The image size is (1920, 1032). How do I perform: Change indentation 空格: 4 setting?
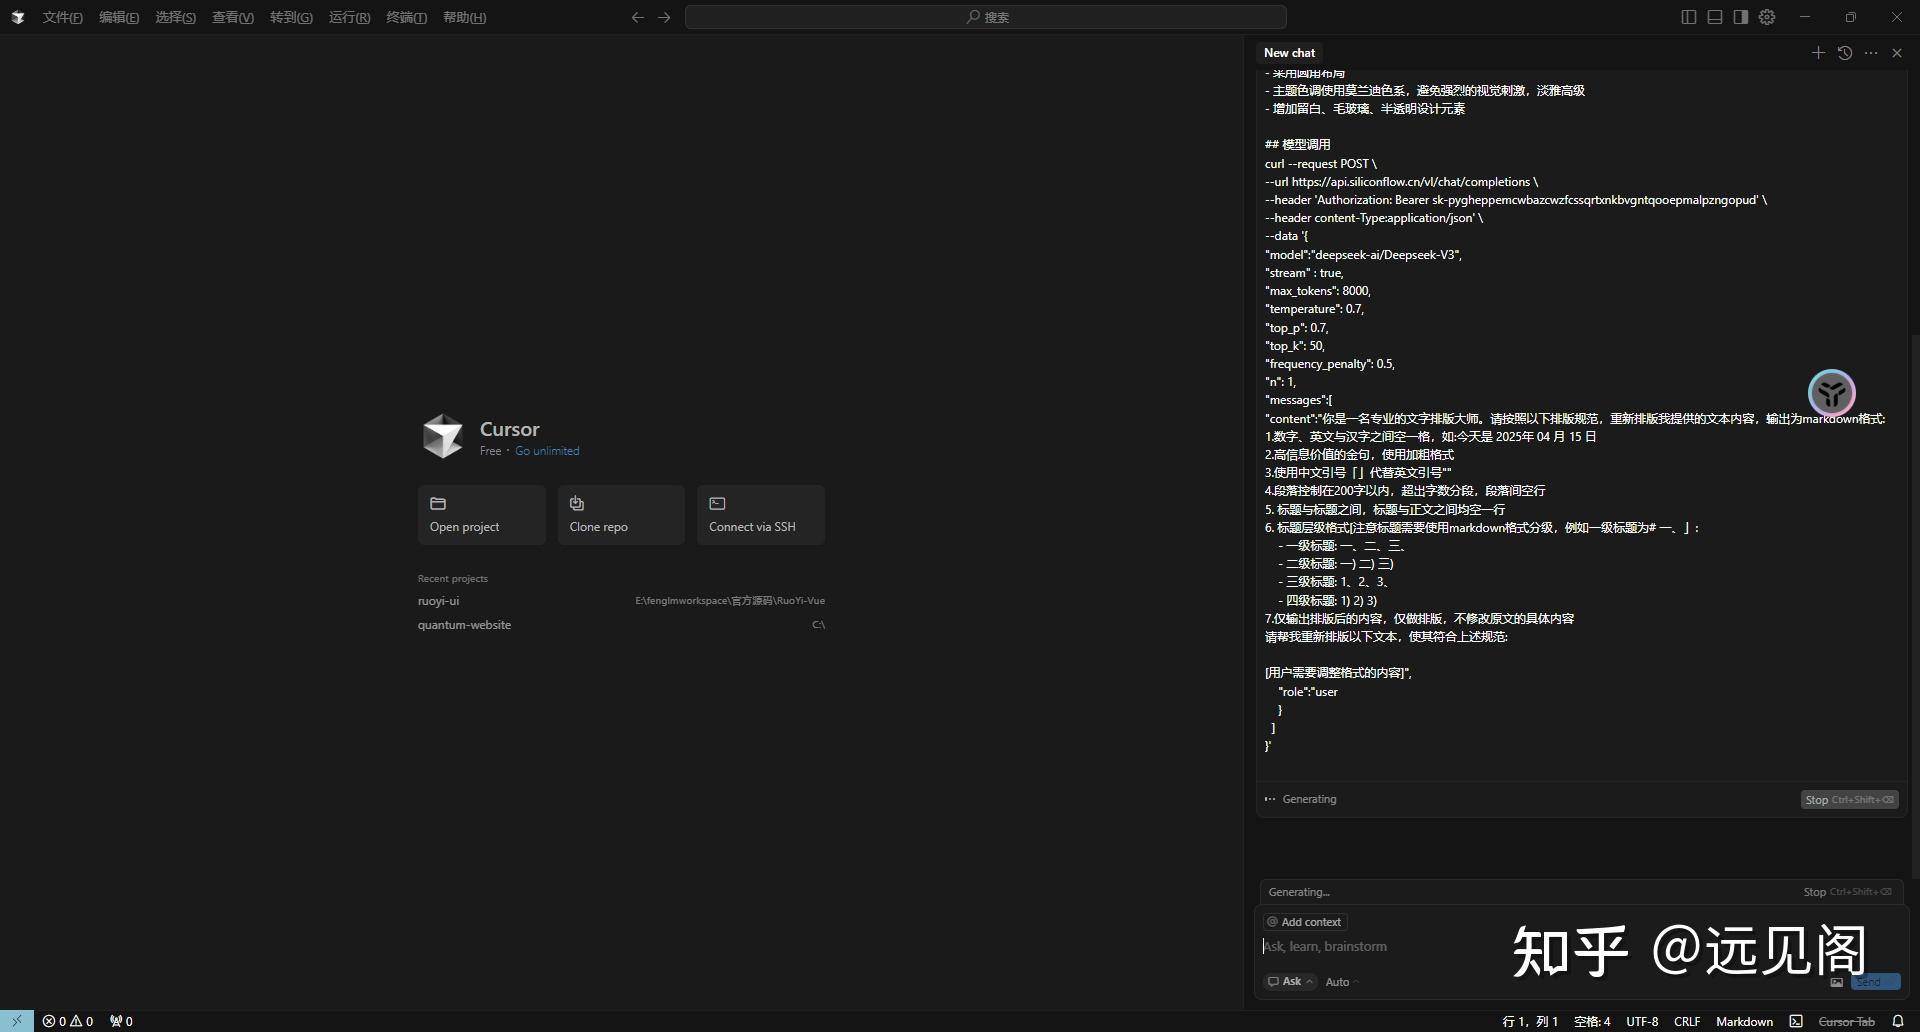(1592, 1021)
